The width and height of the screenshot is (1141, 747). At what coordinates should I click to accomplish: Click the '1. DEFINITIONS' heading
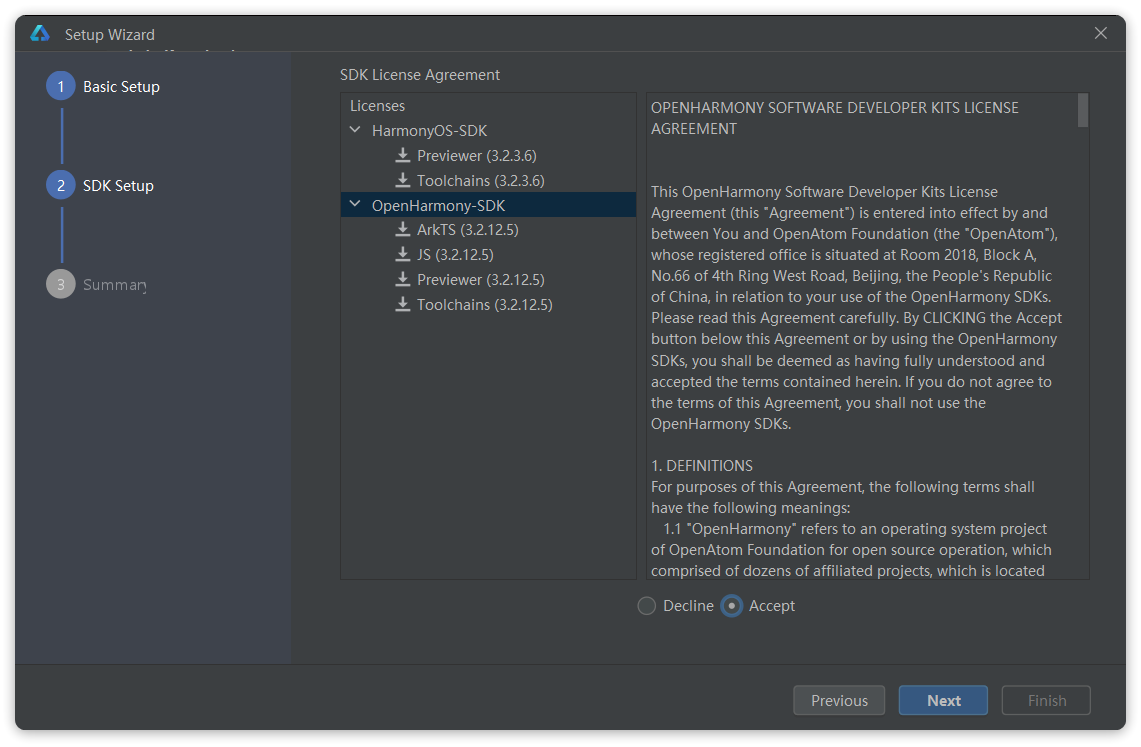click(x=701, y=466)
